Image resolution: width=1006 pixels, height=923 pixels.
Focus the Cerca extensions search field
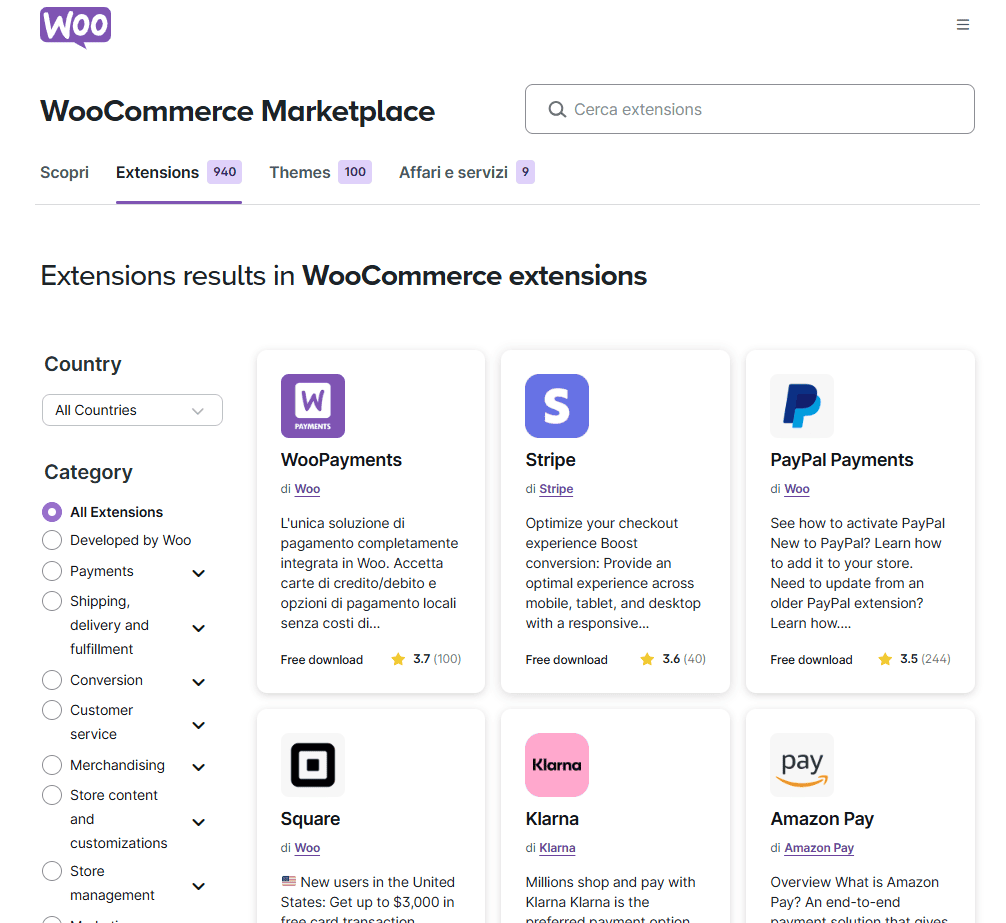(749, 109)
